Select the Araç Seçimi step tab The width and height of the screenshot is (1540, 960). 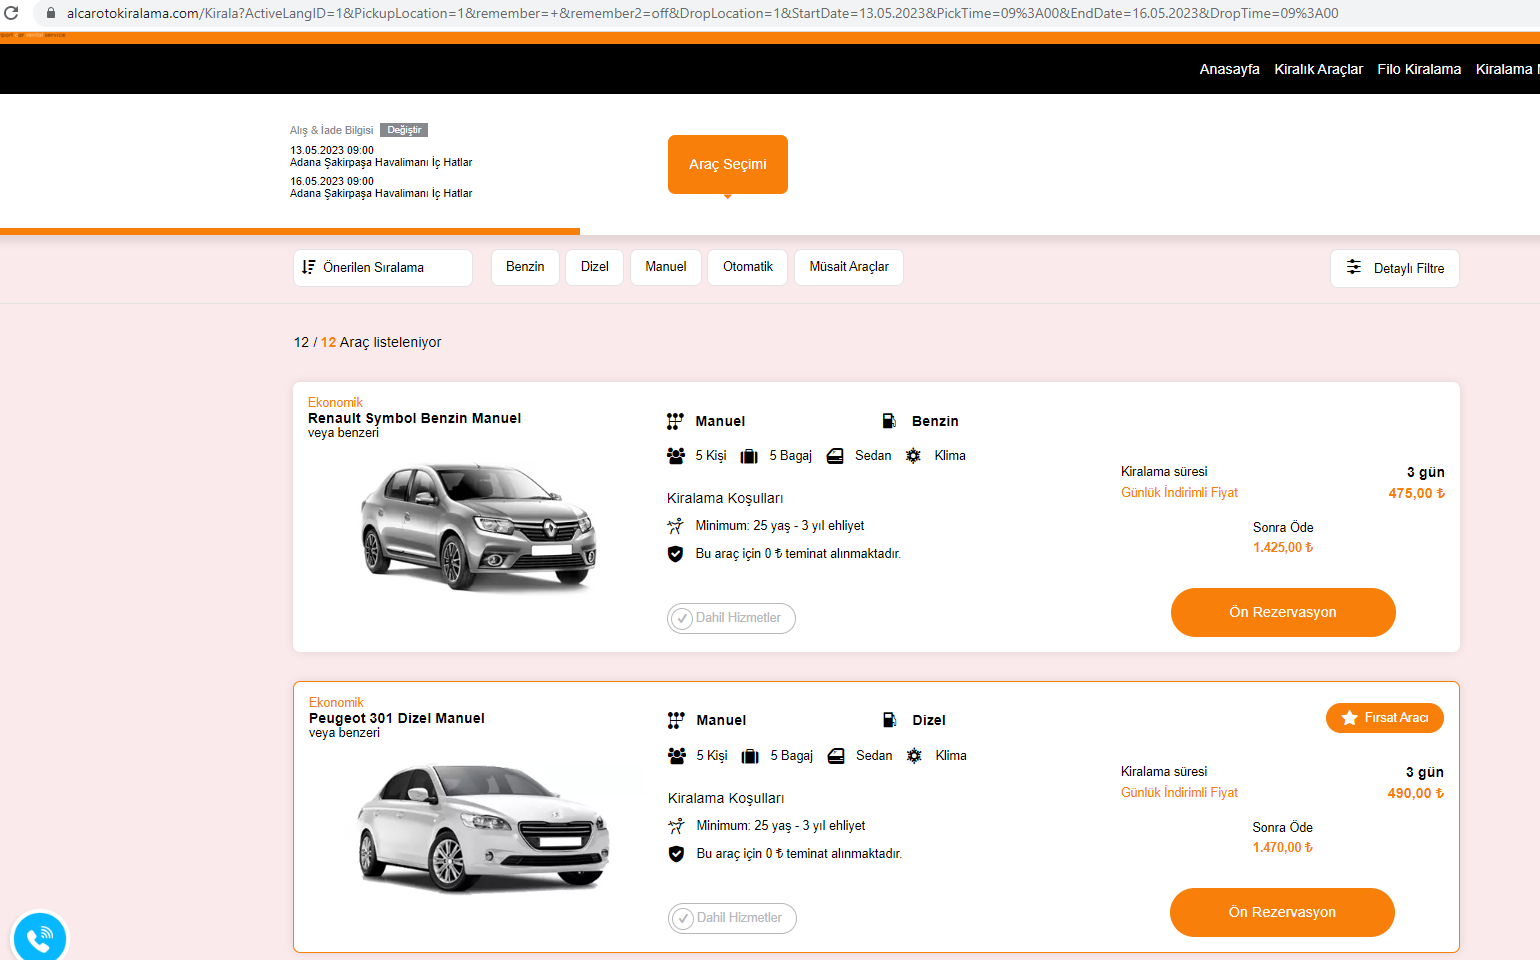coord(728,164)
